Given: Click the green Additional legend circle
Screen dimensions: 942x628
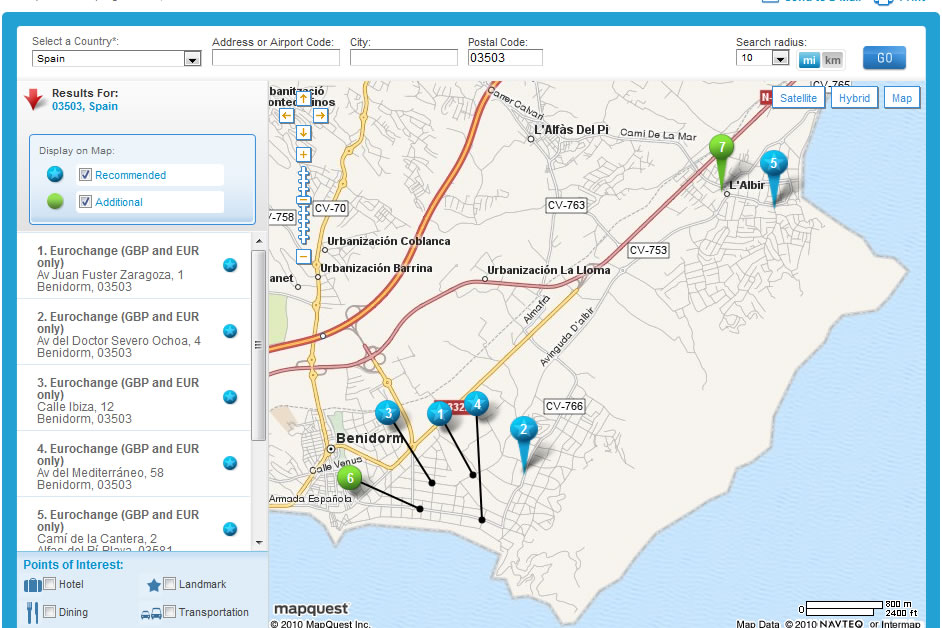Looking at the screenshot, I should pos(55,201).
